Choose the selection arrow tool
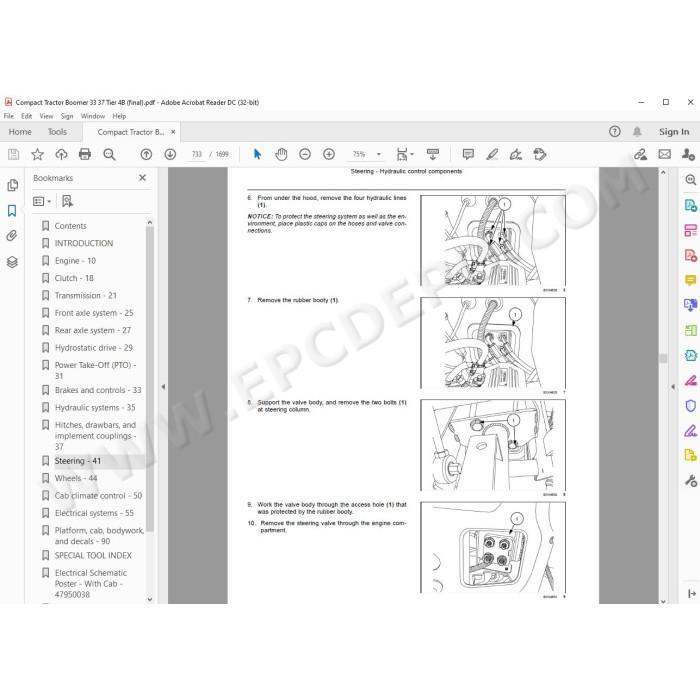Image resolution: width=700 pixels, height=700 pixels. [257, 154]
